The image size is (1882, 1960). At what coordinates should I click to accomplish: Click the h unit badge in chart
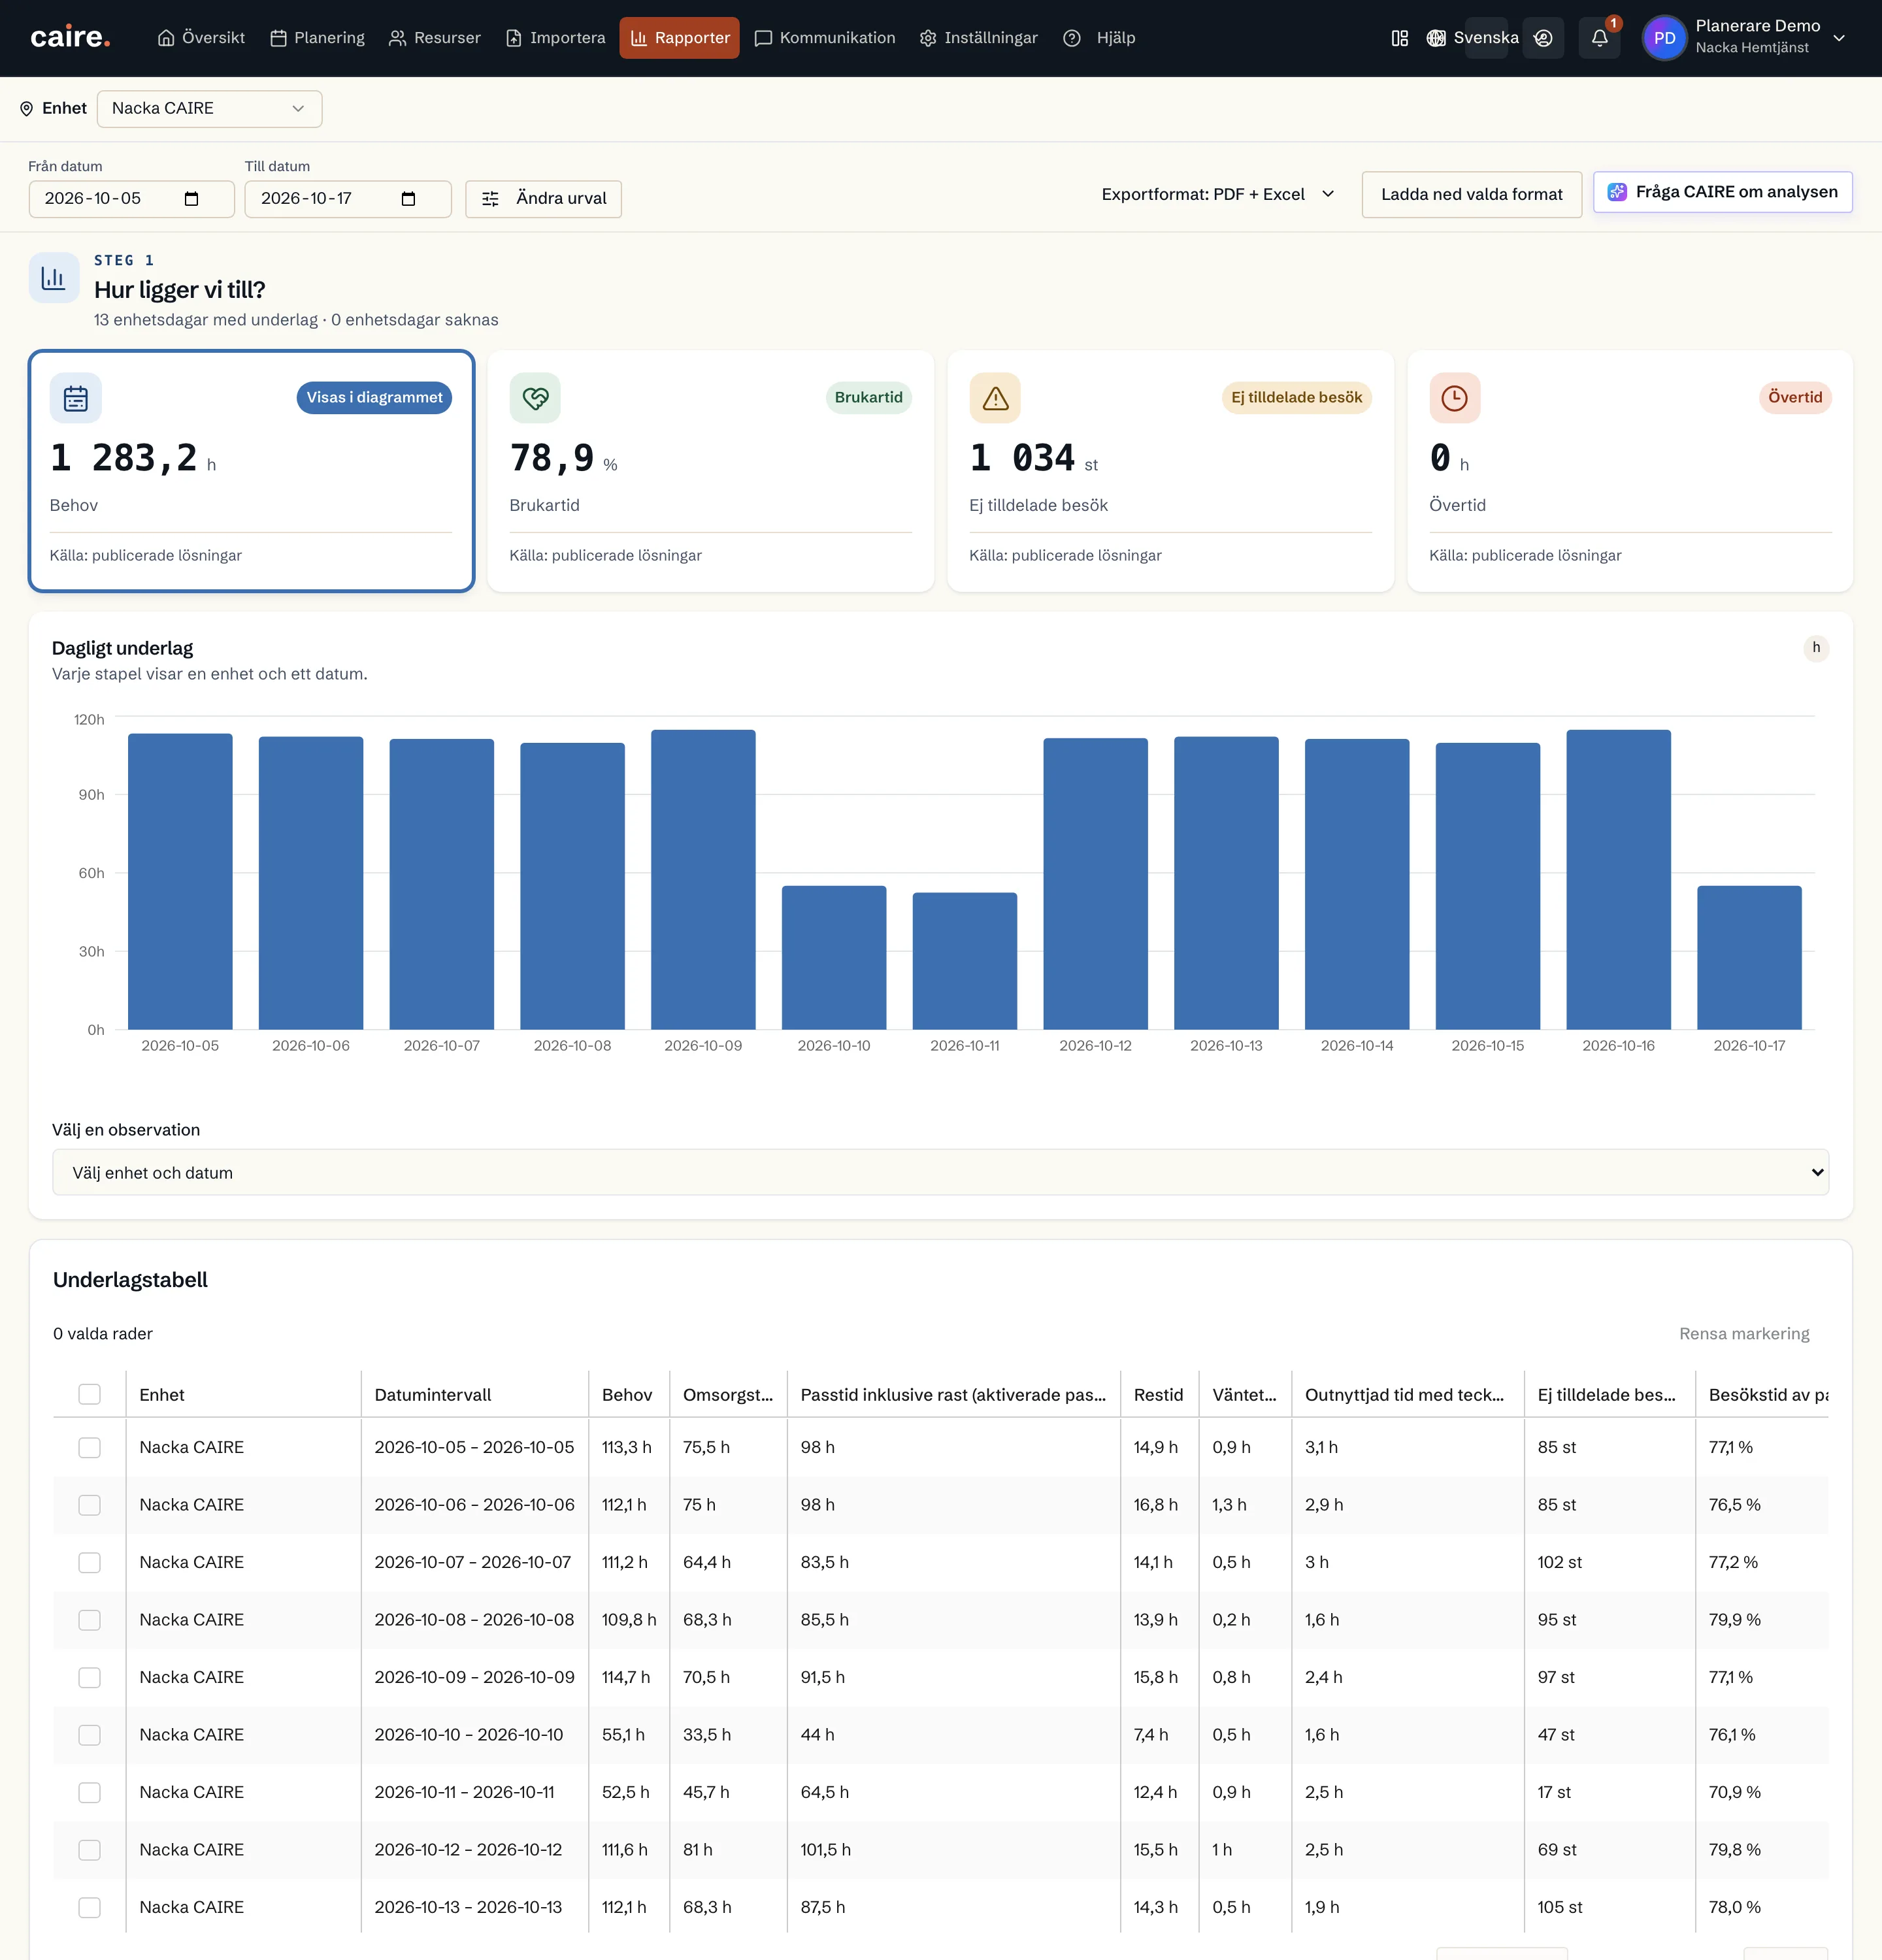click(x=1816, y=648)
